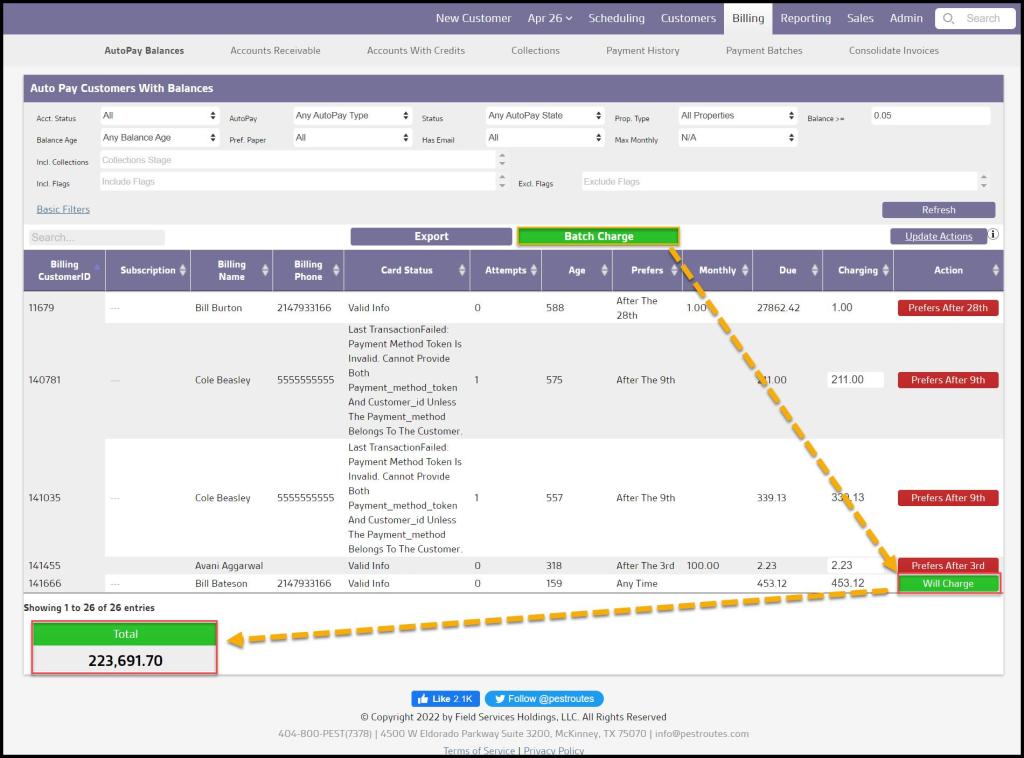Sort by Attempts column arrows
The image size is (1024, 758).
coord(534,271)
